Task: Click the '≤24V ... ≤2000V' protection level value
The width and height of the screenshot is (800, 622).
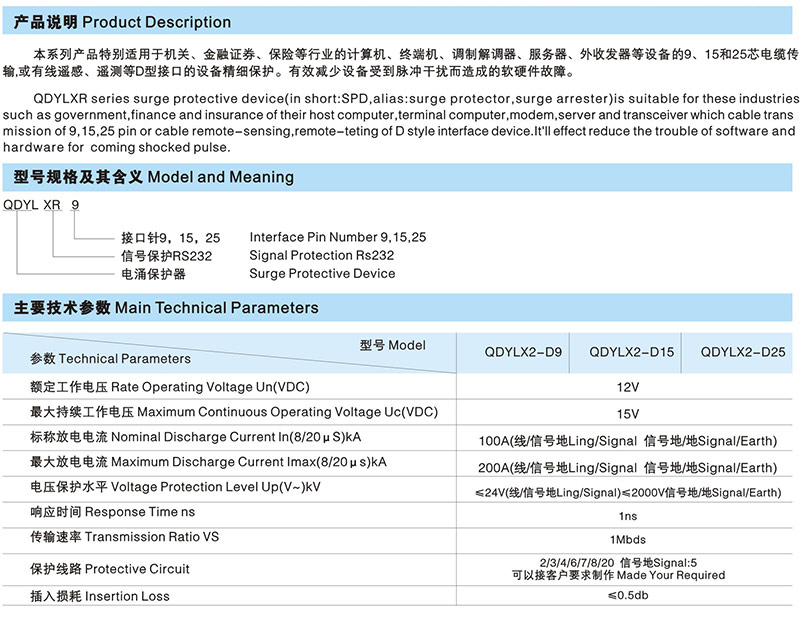Action: point(628,492)
